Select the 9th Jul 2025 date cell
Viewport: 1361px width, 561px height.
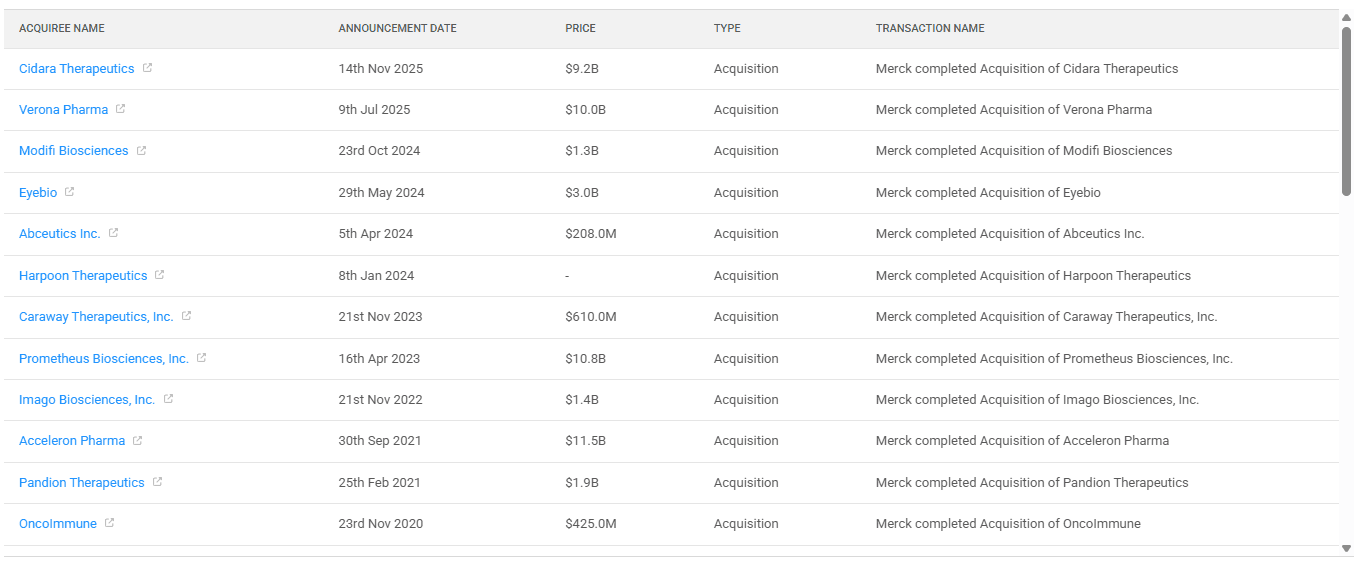[374, 110]
